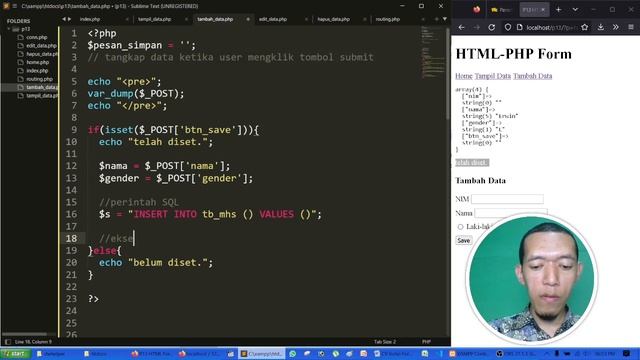
Task: Switch to edit_data.php editor tab
Action: tap(273, 19)
